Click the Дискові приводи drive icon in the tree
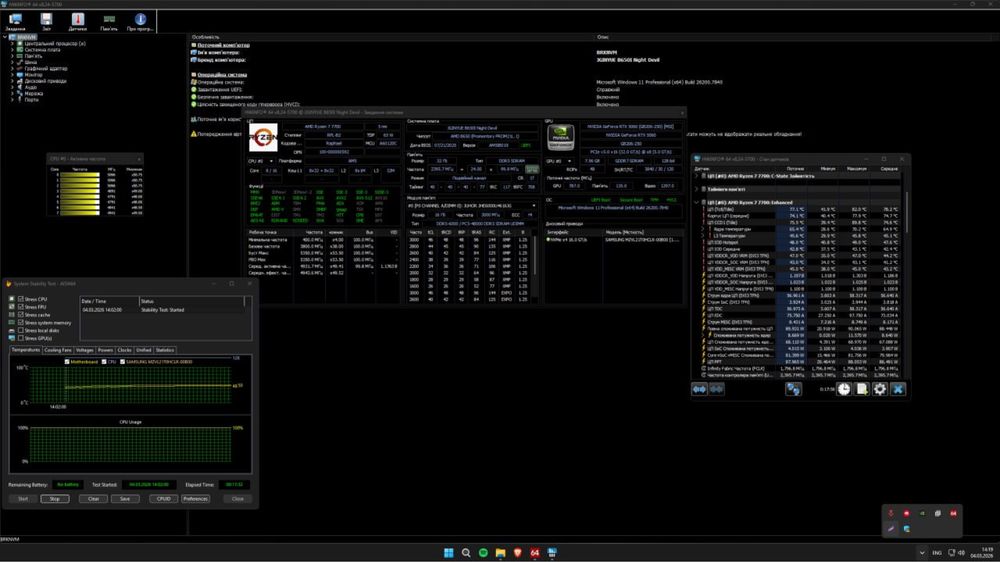Viewport: 1000px width, 562px height. (x=20, y=81)
